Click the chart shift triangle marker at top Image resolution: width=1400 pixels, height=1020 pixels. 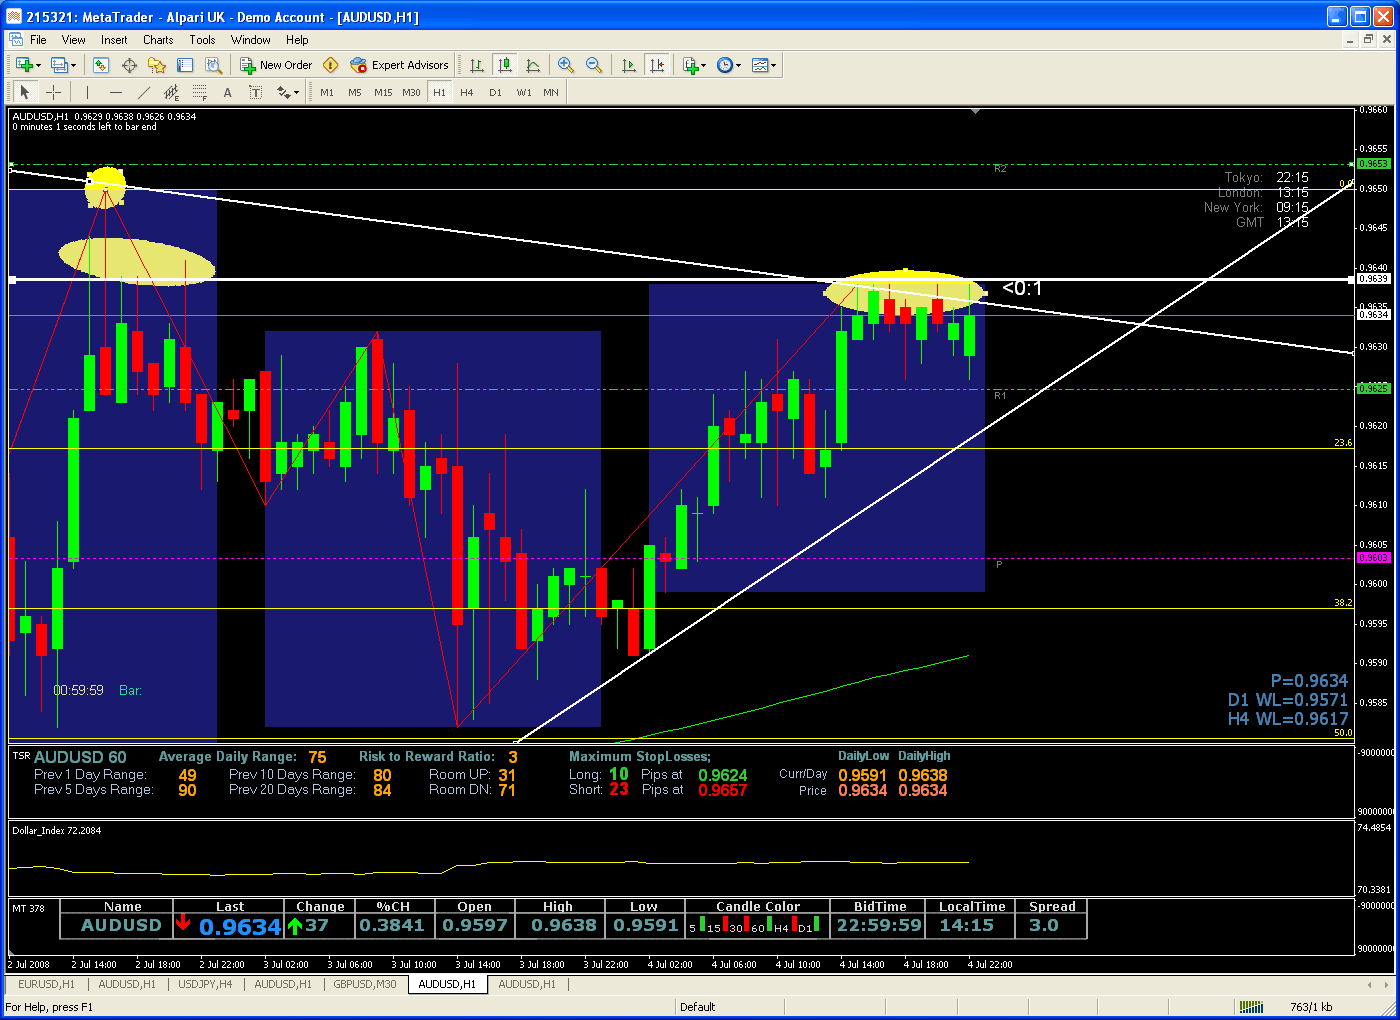click(975, 112)
